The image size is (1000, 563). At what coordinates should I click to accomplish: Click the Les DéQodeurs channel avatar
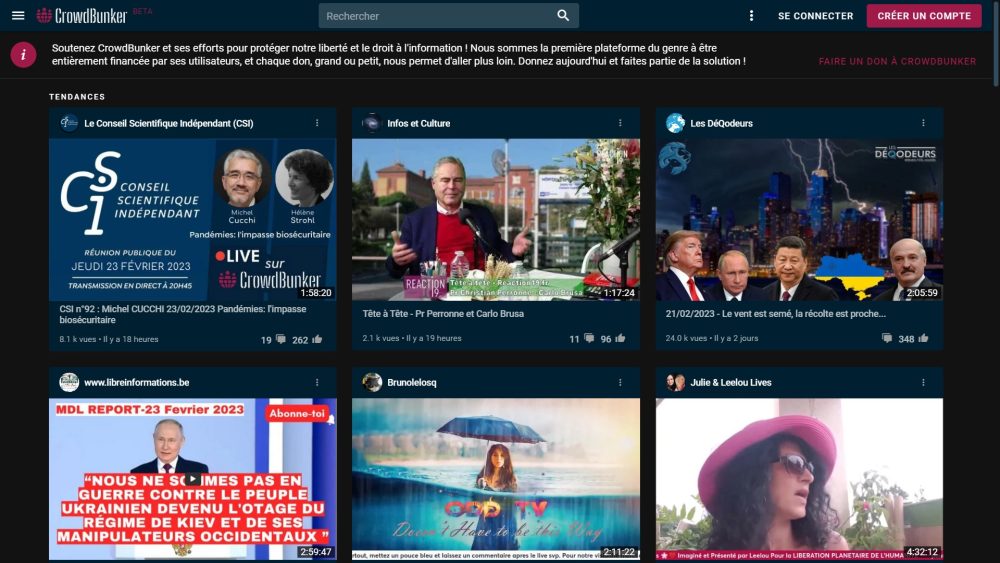click(675, 122)
